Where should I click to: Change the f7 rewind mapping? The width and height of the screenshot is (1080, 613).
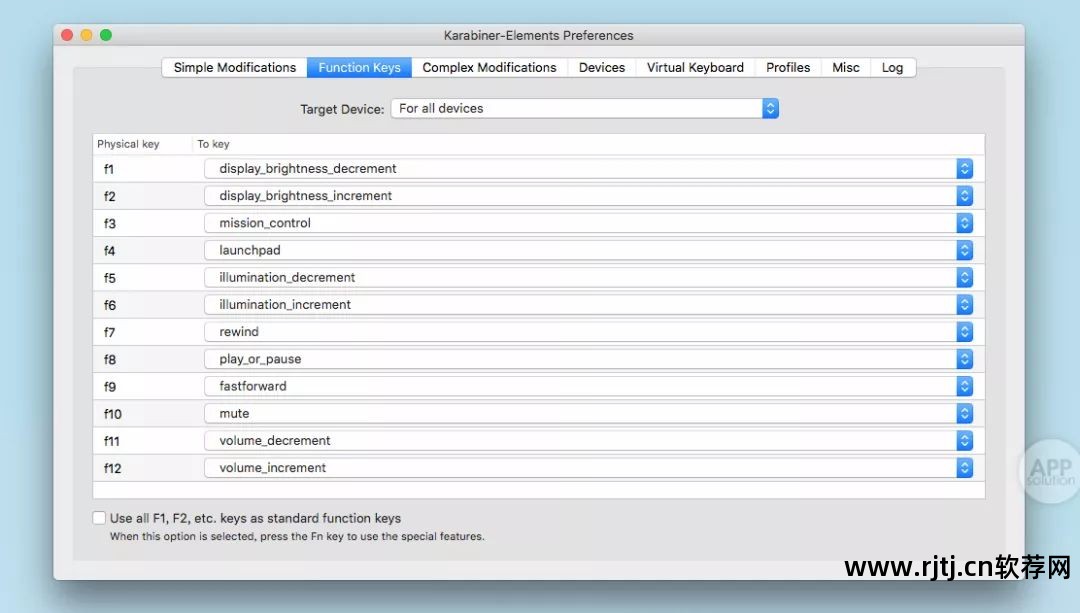[x=588, y=332]
